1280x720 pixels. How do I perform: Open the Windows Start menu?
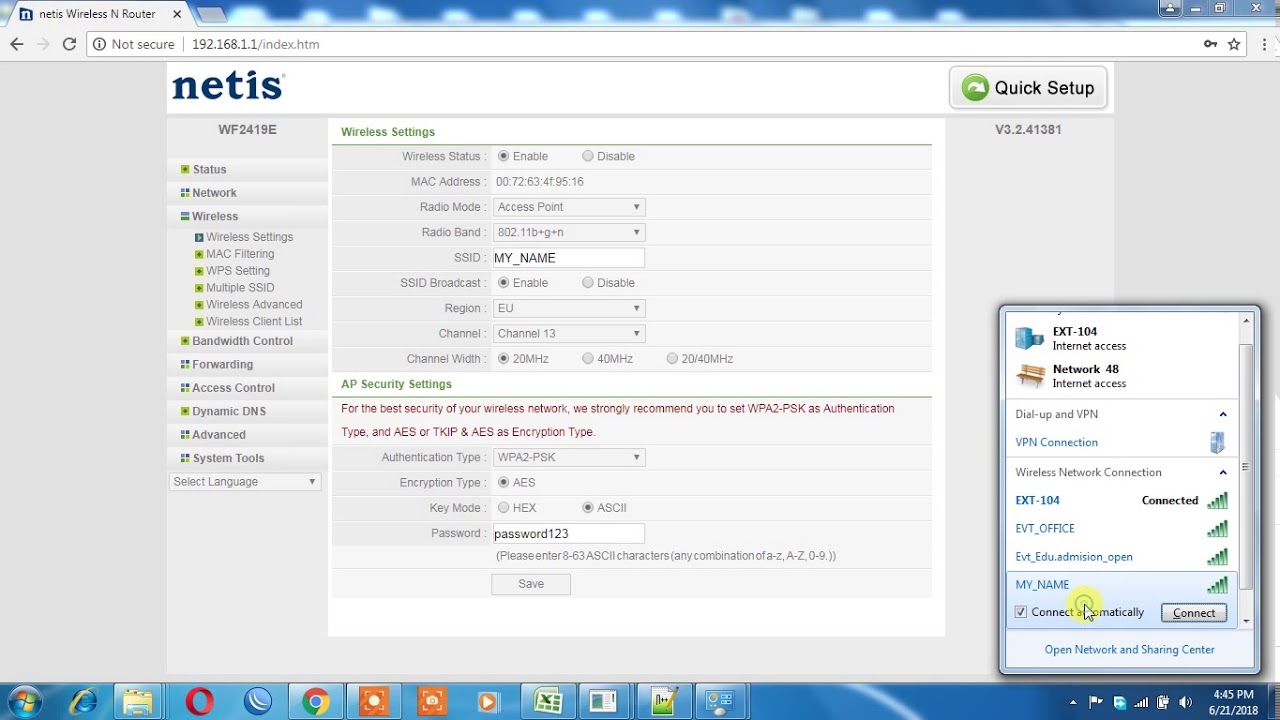[x=26, y=701]
